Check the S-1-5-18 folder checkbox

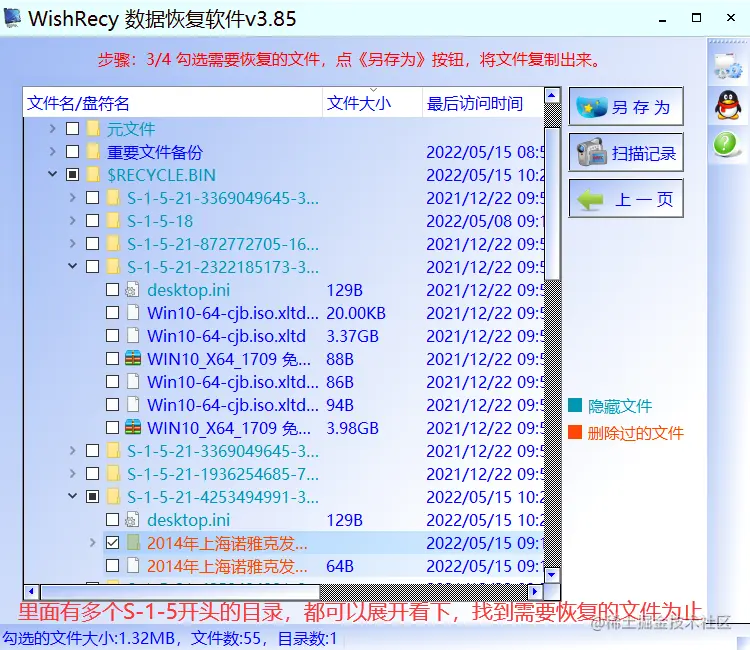click(x=92, y=220)
